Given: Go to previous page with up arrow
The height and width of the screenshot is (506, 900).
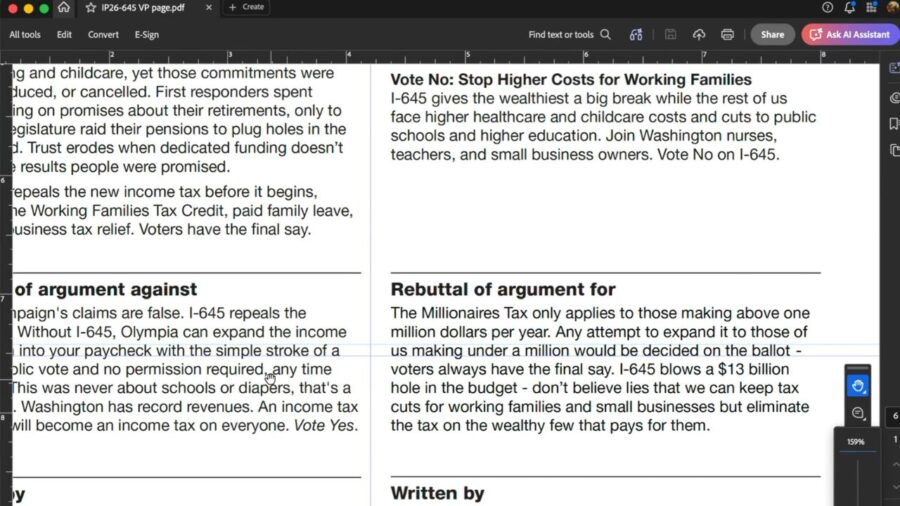Looking at the screenshot, I should pyautogui.click(x=895, y=465).
